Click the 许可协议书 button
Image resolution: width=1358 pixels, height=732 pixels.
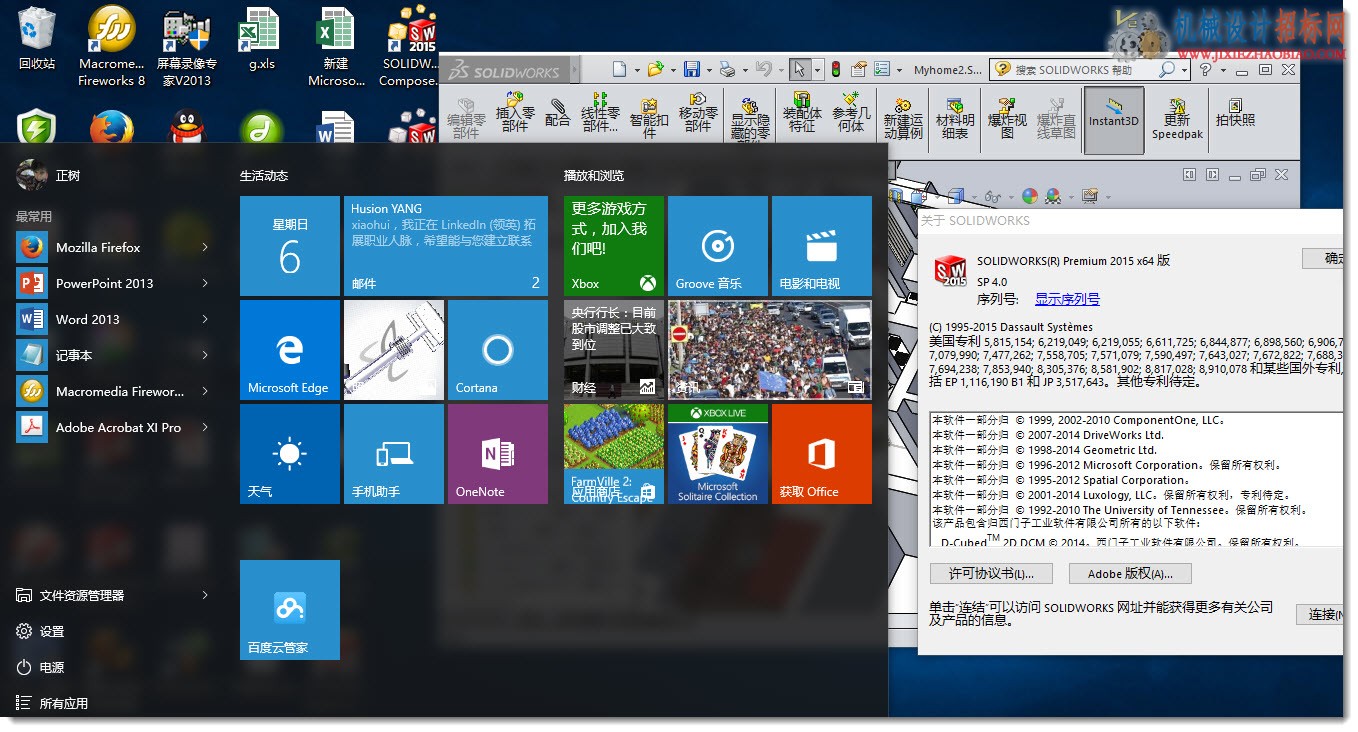(x=990, y=573)
